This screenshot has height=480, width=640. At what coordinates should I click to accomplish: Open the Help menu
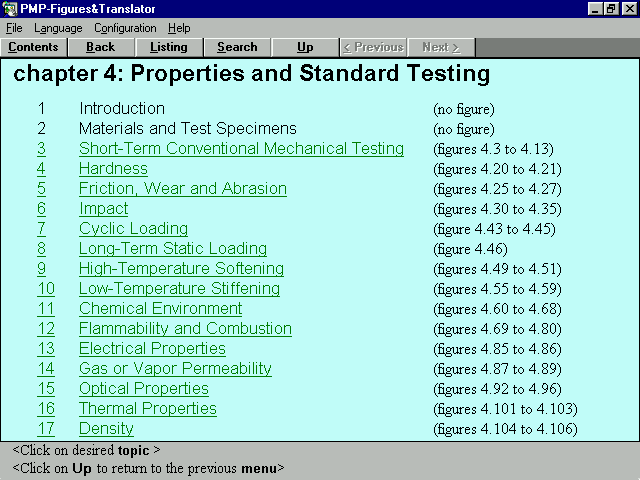pyautogui.click(x=179, y=28)
